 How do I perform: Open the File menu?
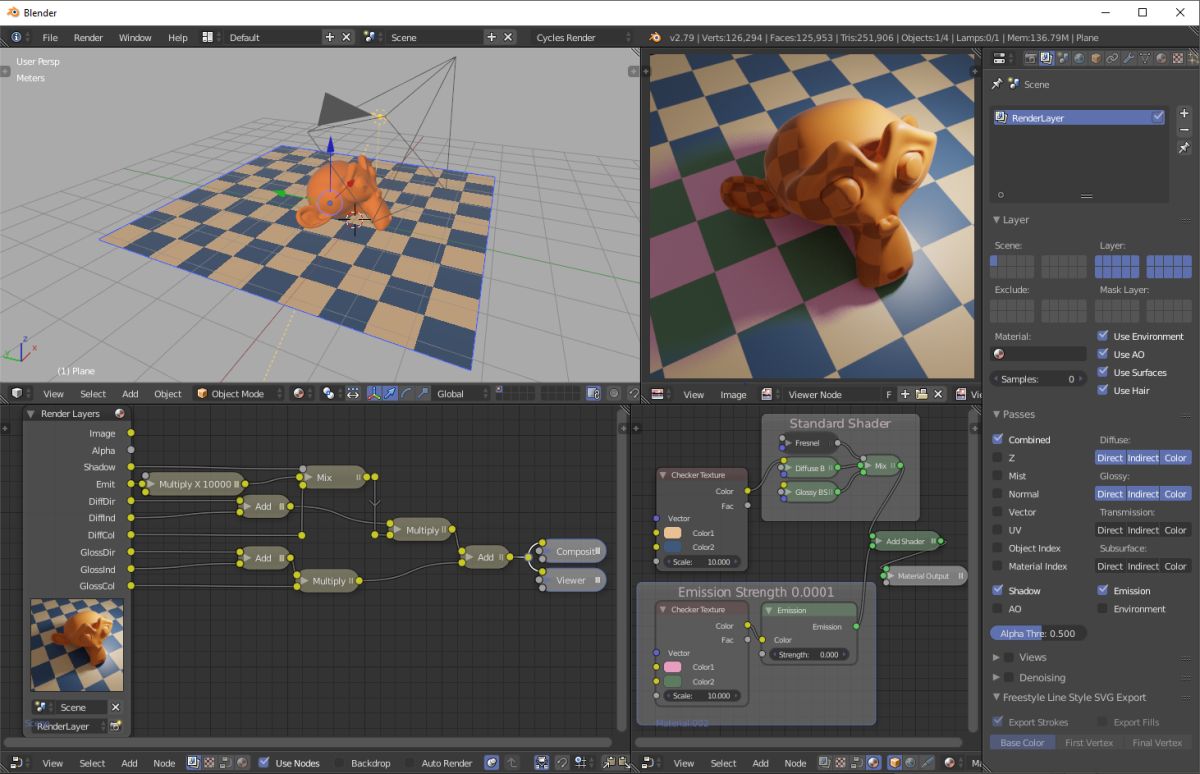50,37
